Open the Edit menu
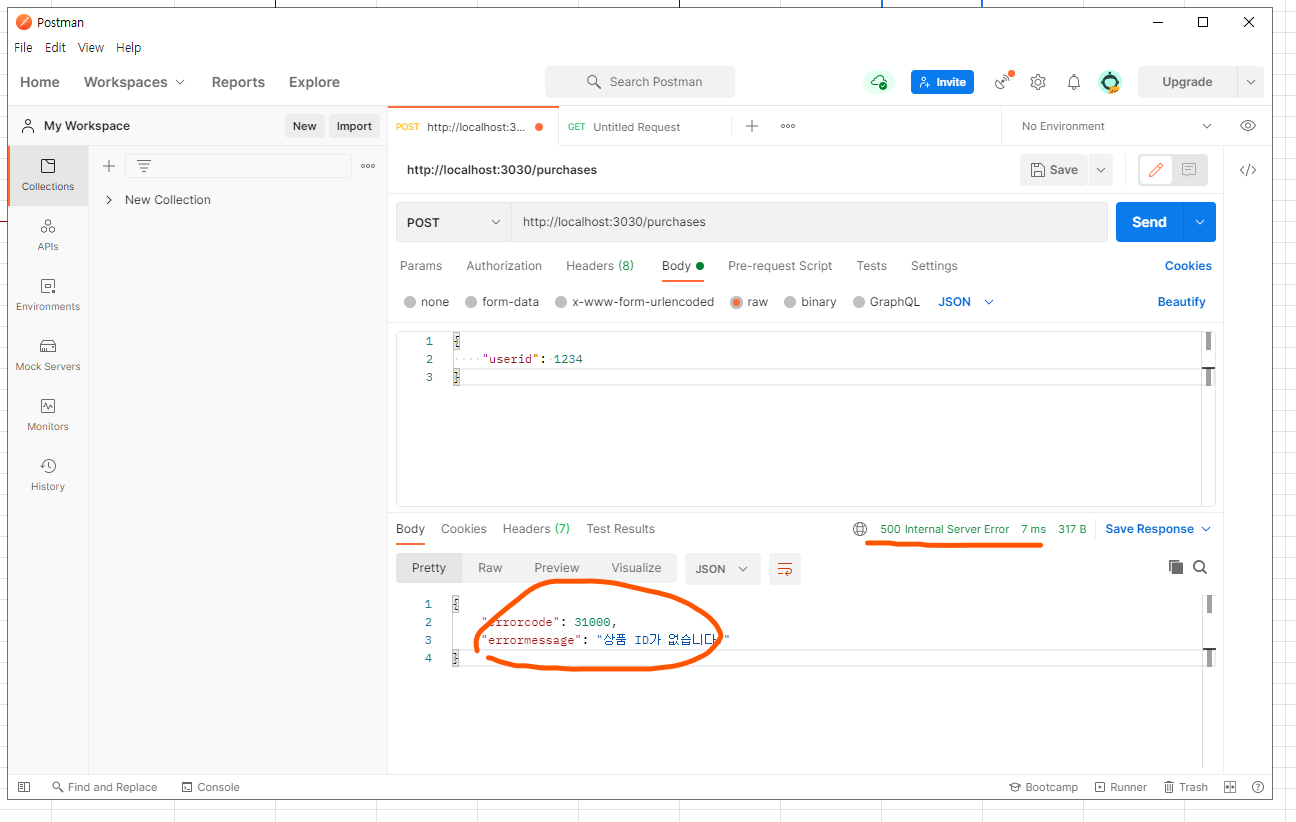This screenshot has height=822, width=1296. [x=55, y=47]
